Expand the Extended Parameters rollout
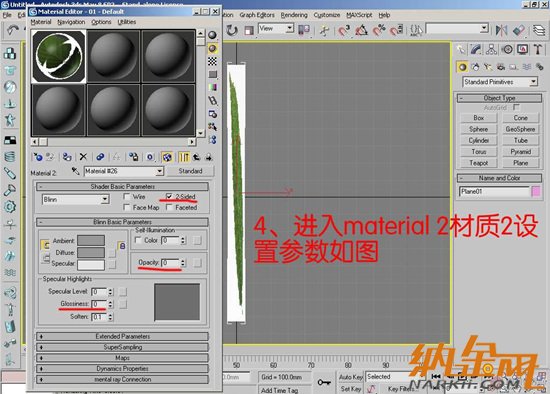 click(x=122, y=336)
